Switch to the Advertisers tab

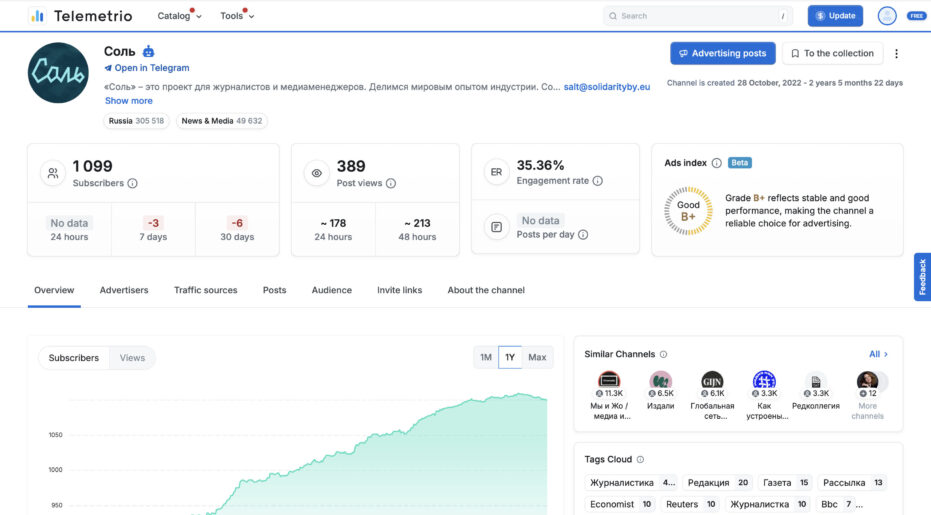point(124,290)
